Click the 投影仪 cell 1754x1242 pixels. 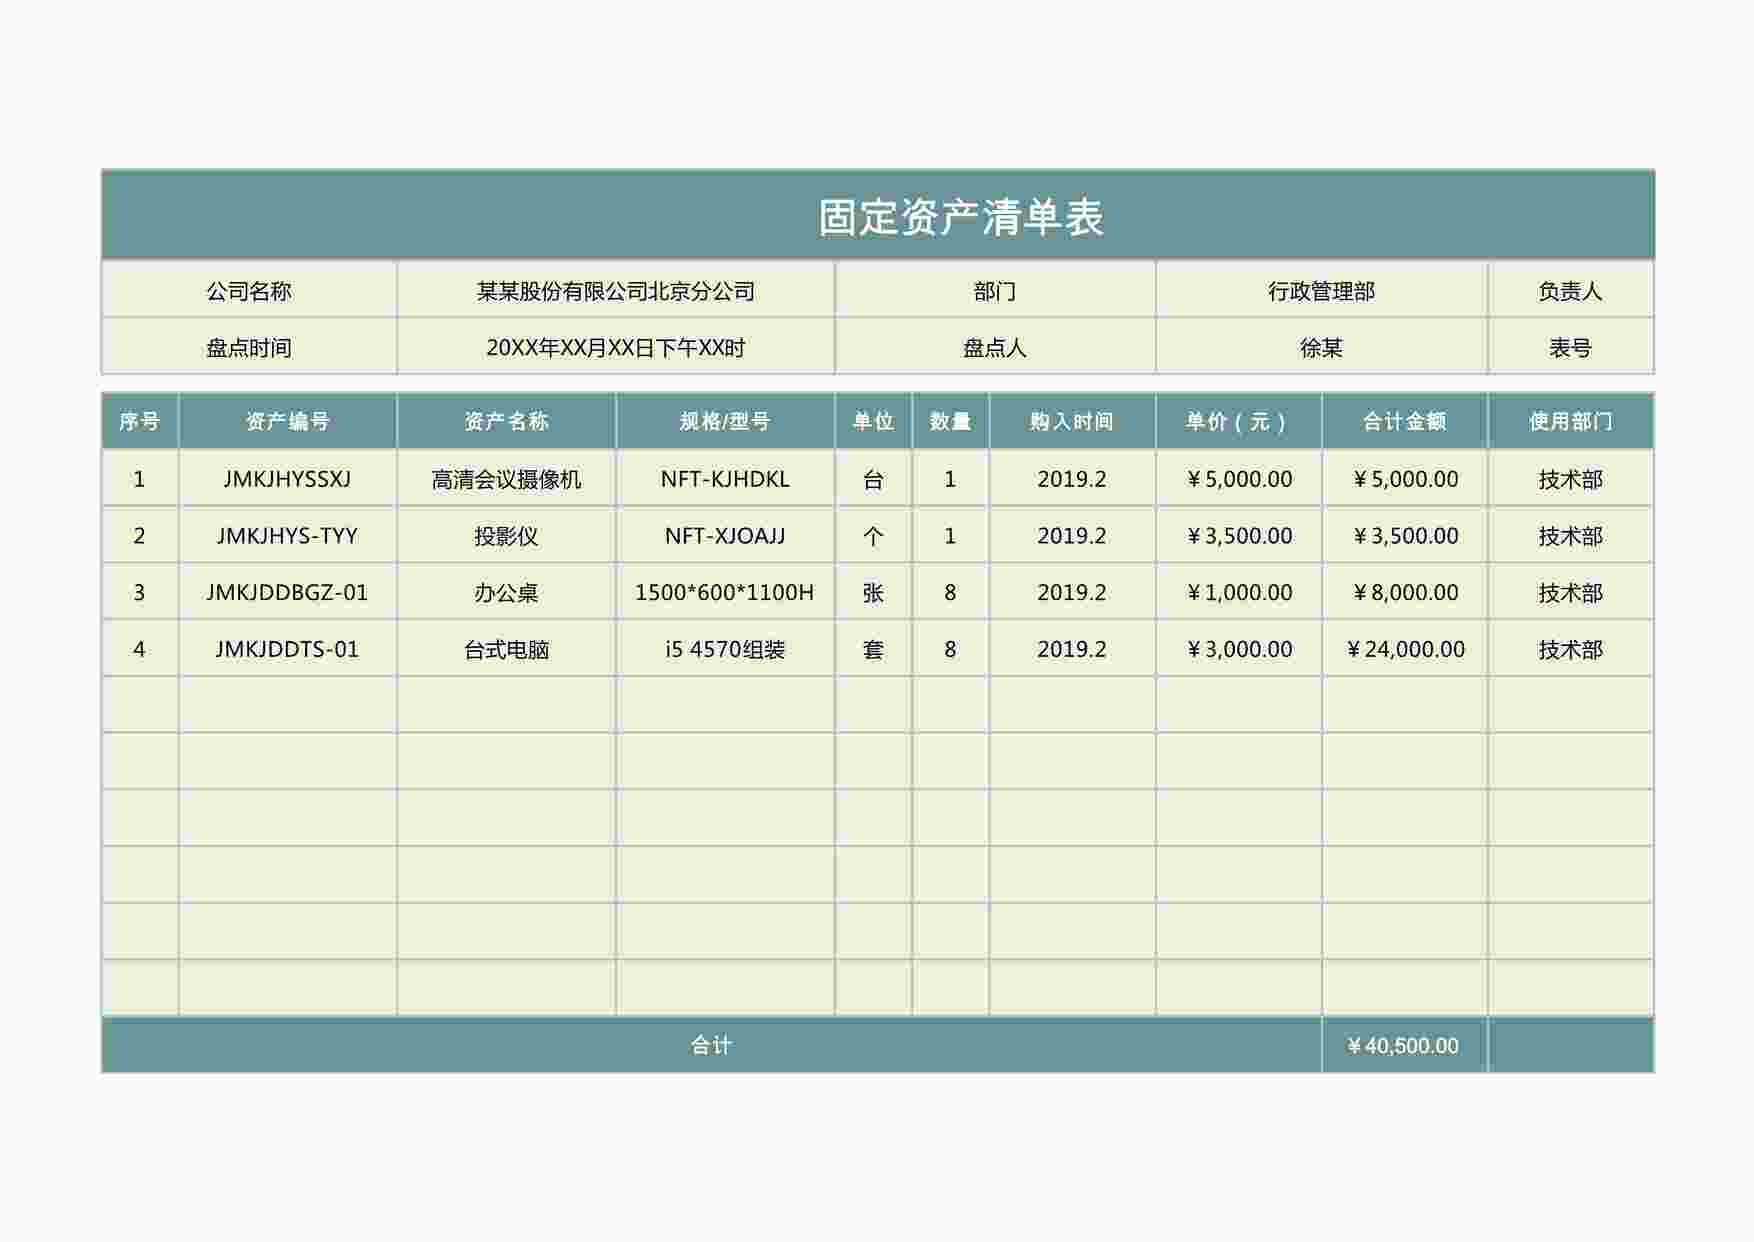507,535
